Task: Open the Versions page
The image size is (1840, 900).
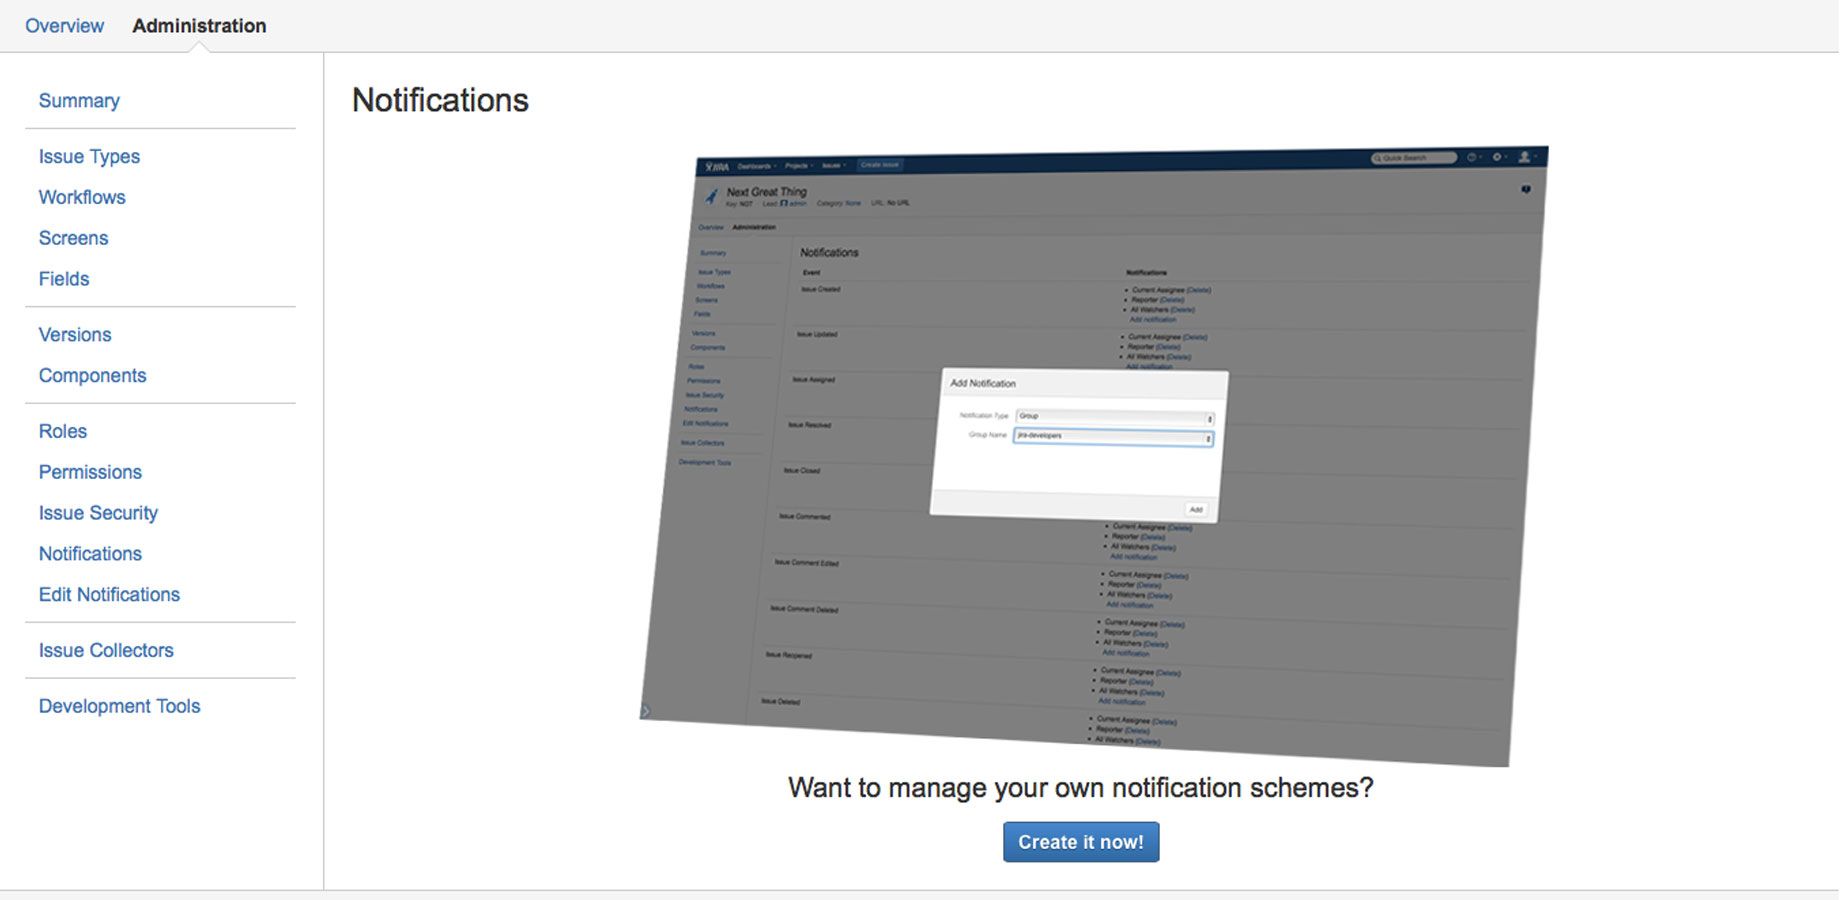Action: pos(75,335)
